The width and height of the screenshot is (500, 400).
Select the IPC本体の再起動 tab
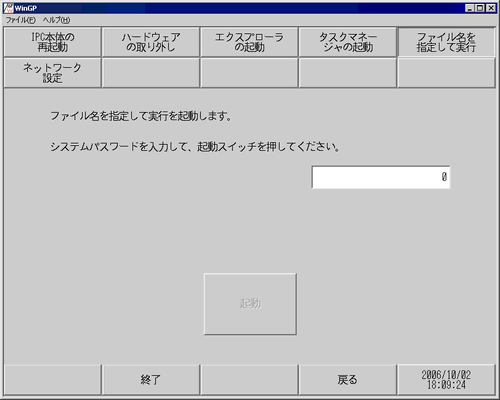(x=52, y=42)
